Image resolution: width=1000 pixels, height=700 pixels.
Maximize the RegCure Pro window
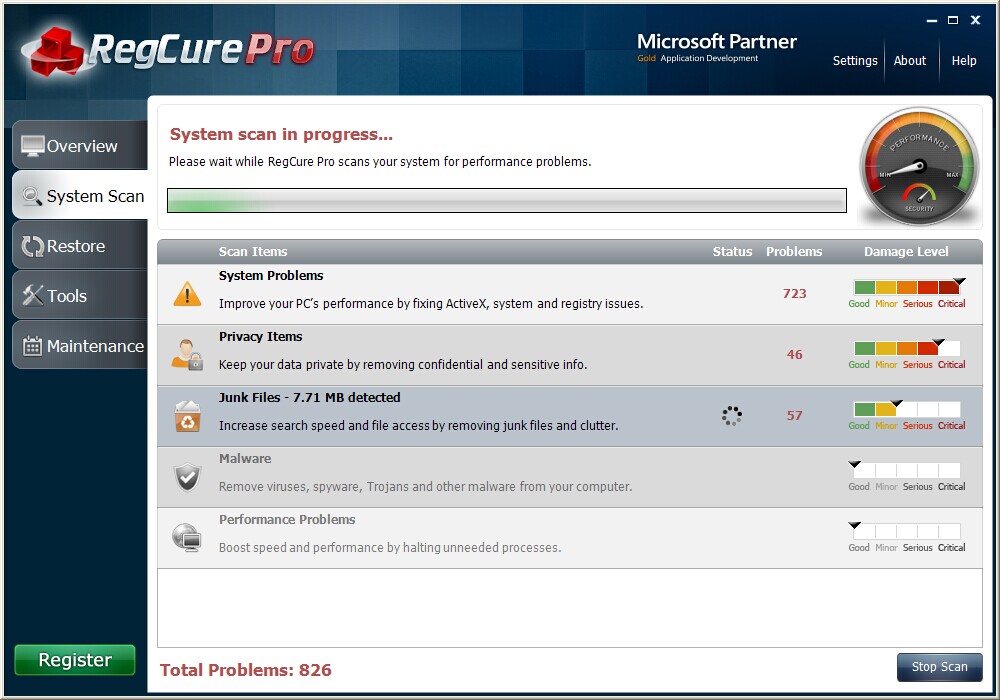pyautogui.click(x=953, y=20)
